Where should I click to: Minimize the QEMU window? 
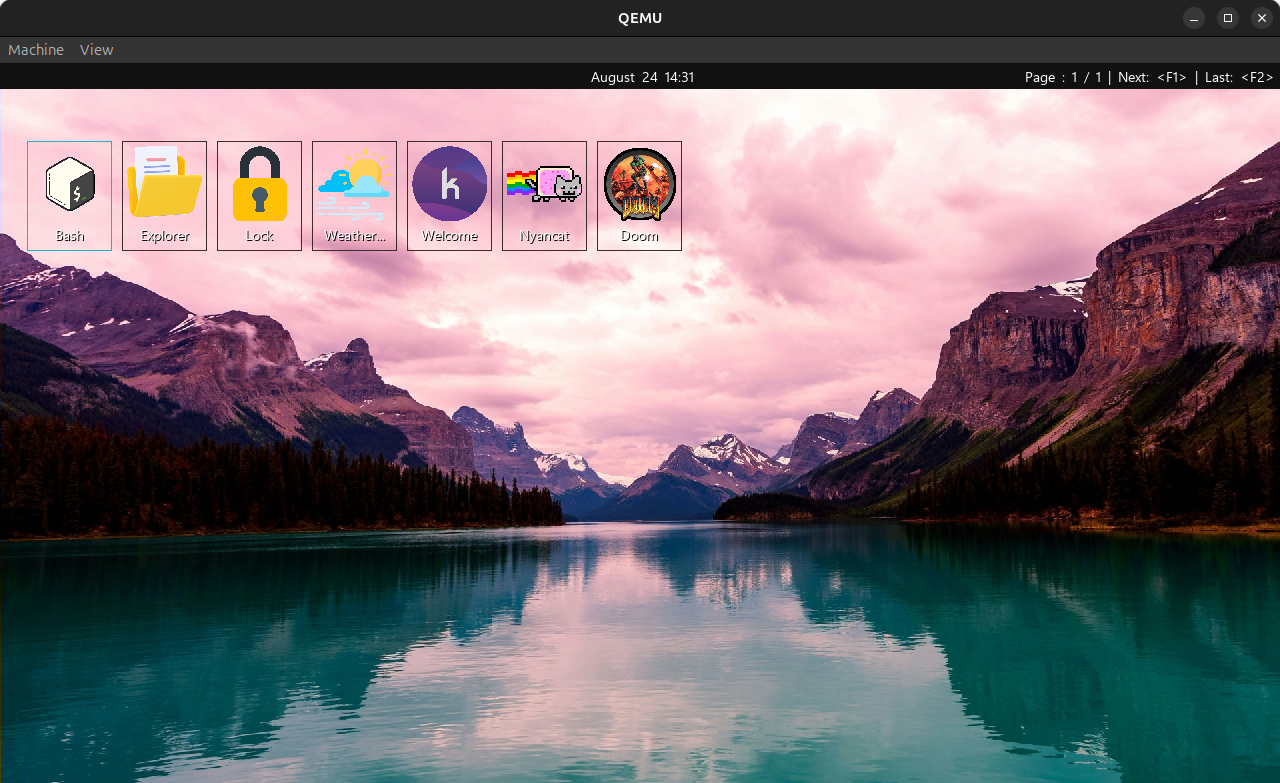point(1194,18)
